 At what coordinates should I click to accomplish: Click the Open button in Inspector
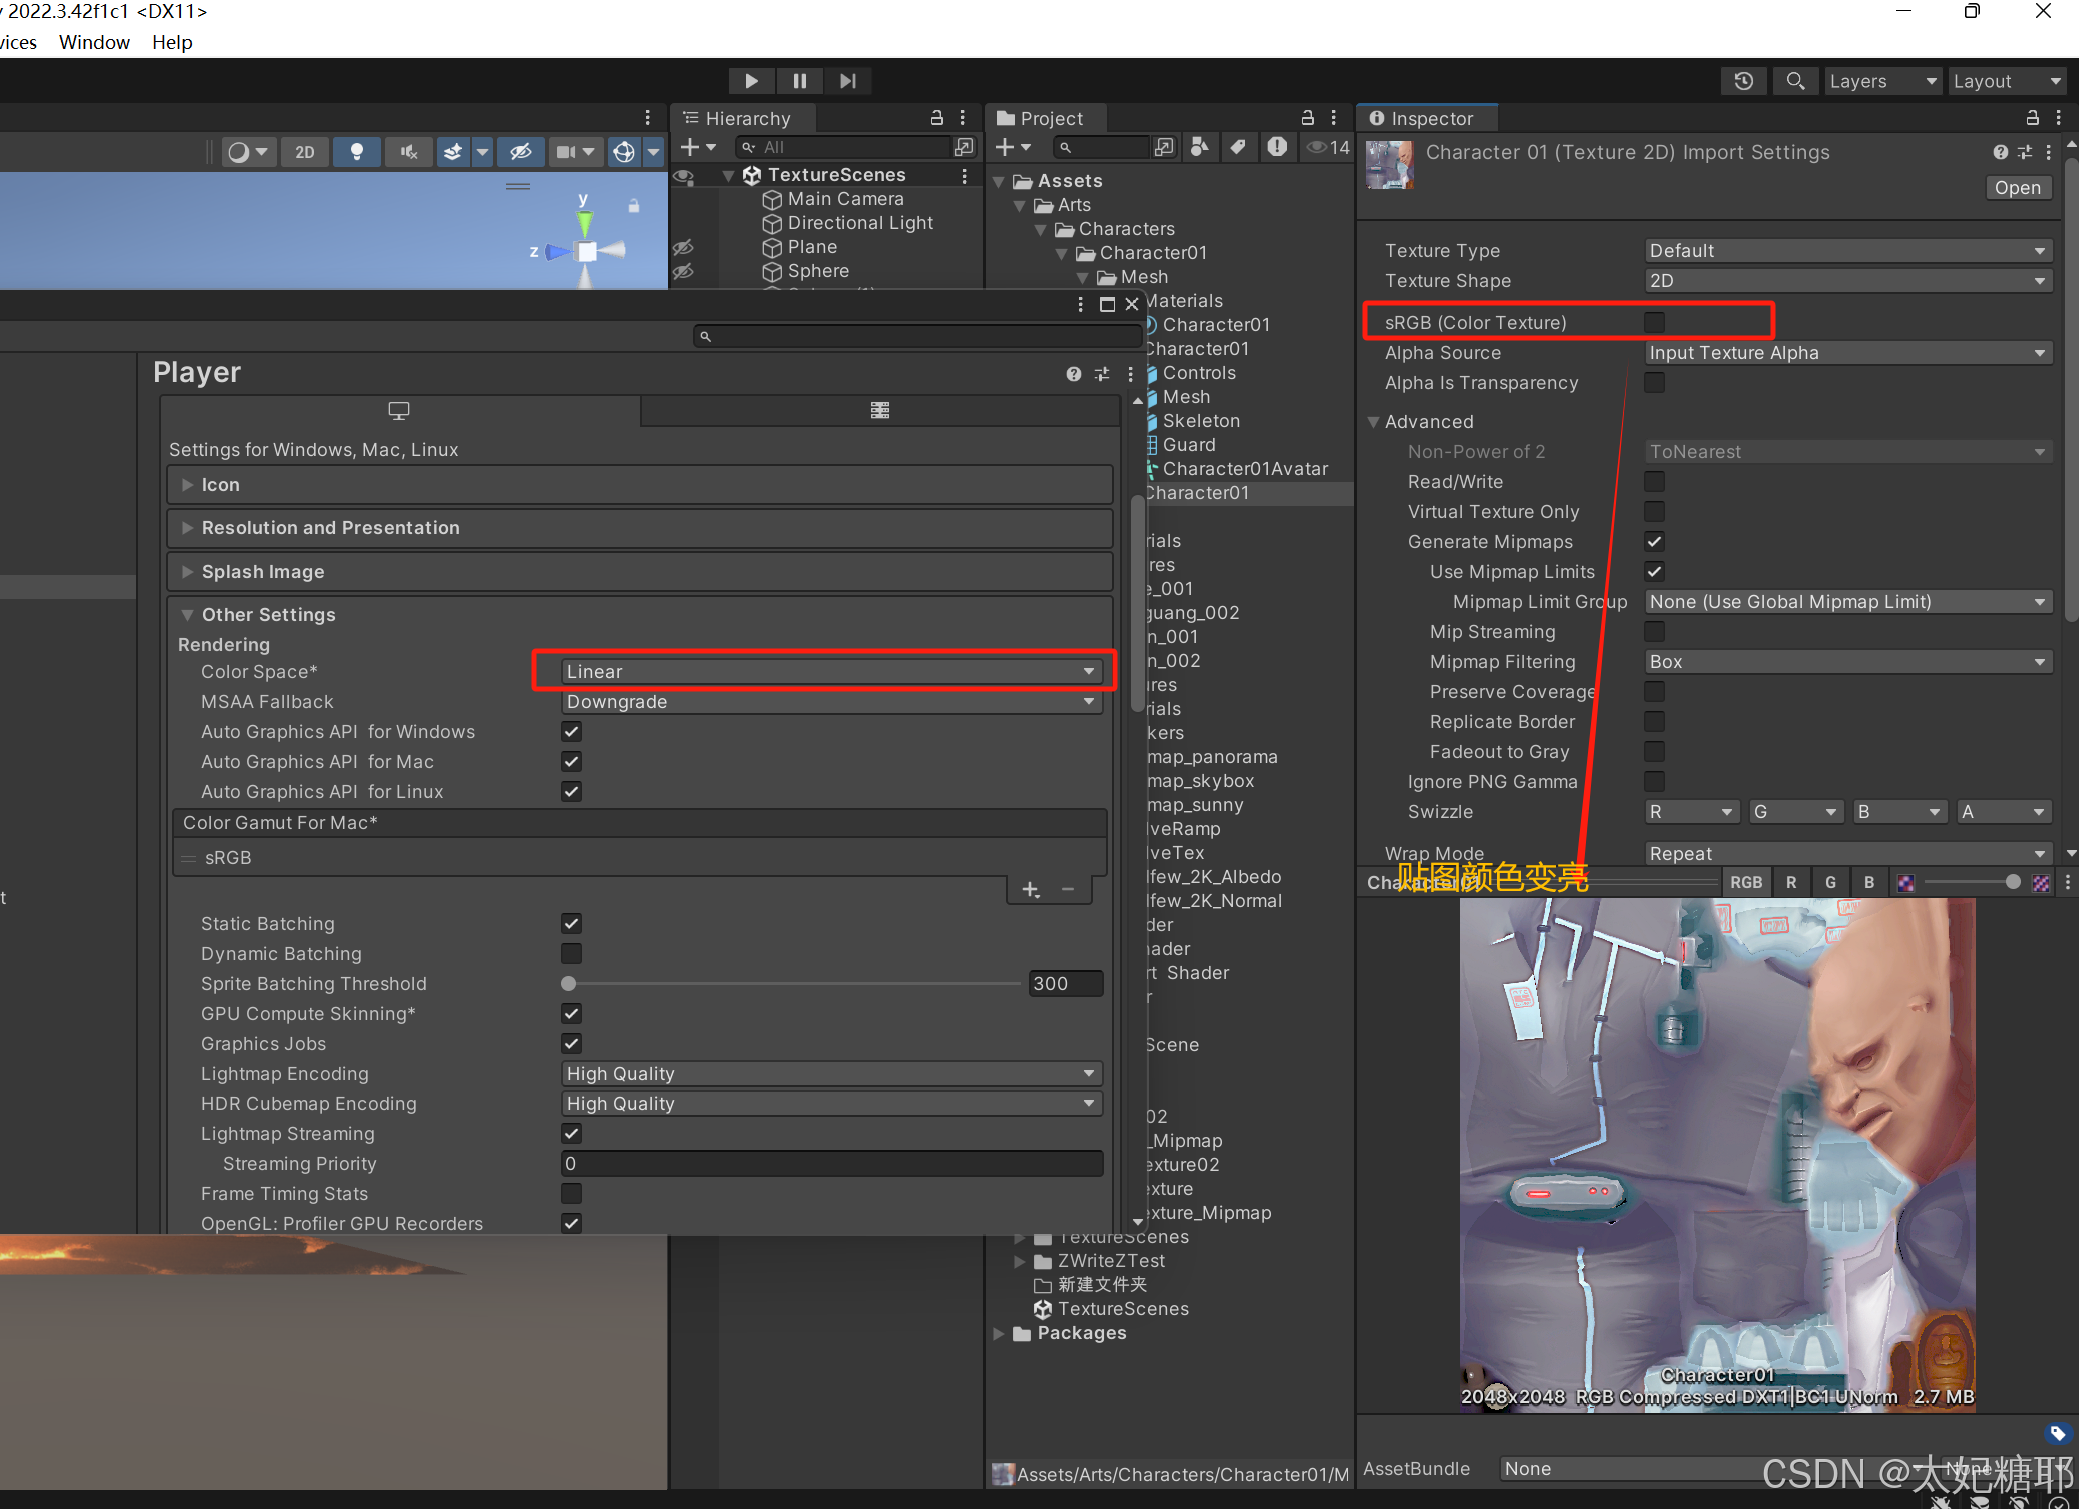coord(2017,188)
